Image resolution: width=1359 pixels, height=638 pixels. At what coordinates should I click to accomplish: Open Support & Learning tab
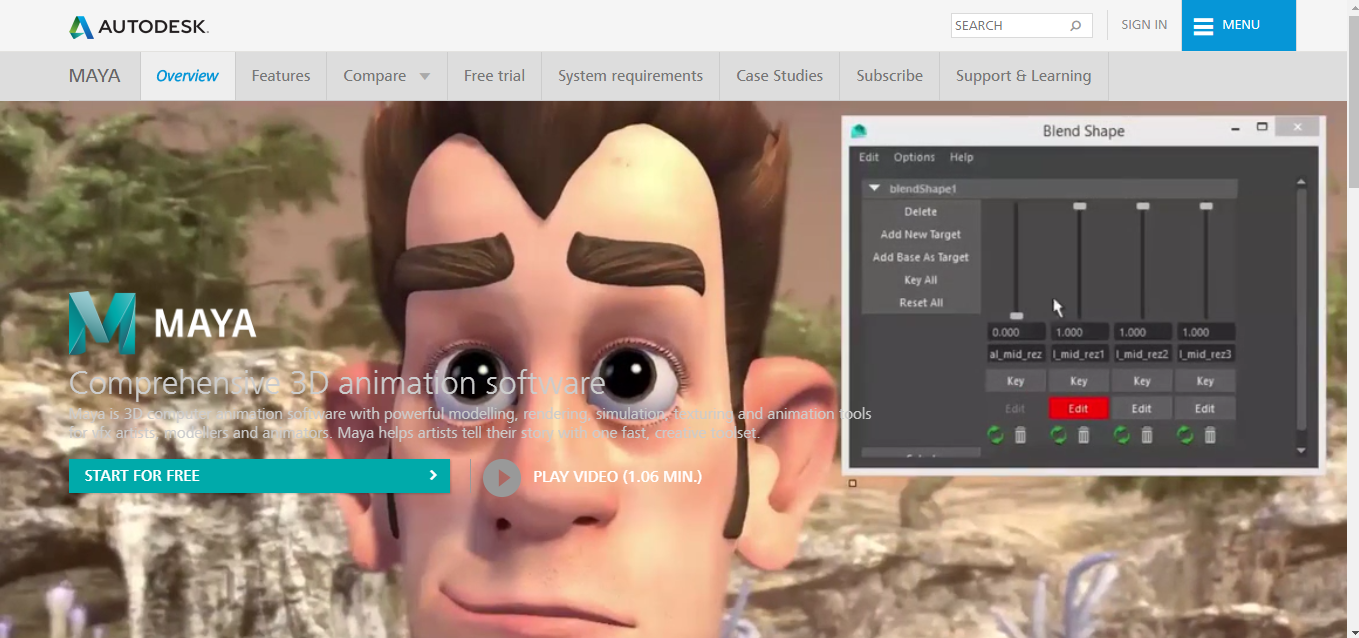(1023, 76)
